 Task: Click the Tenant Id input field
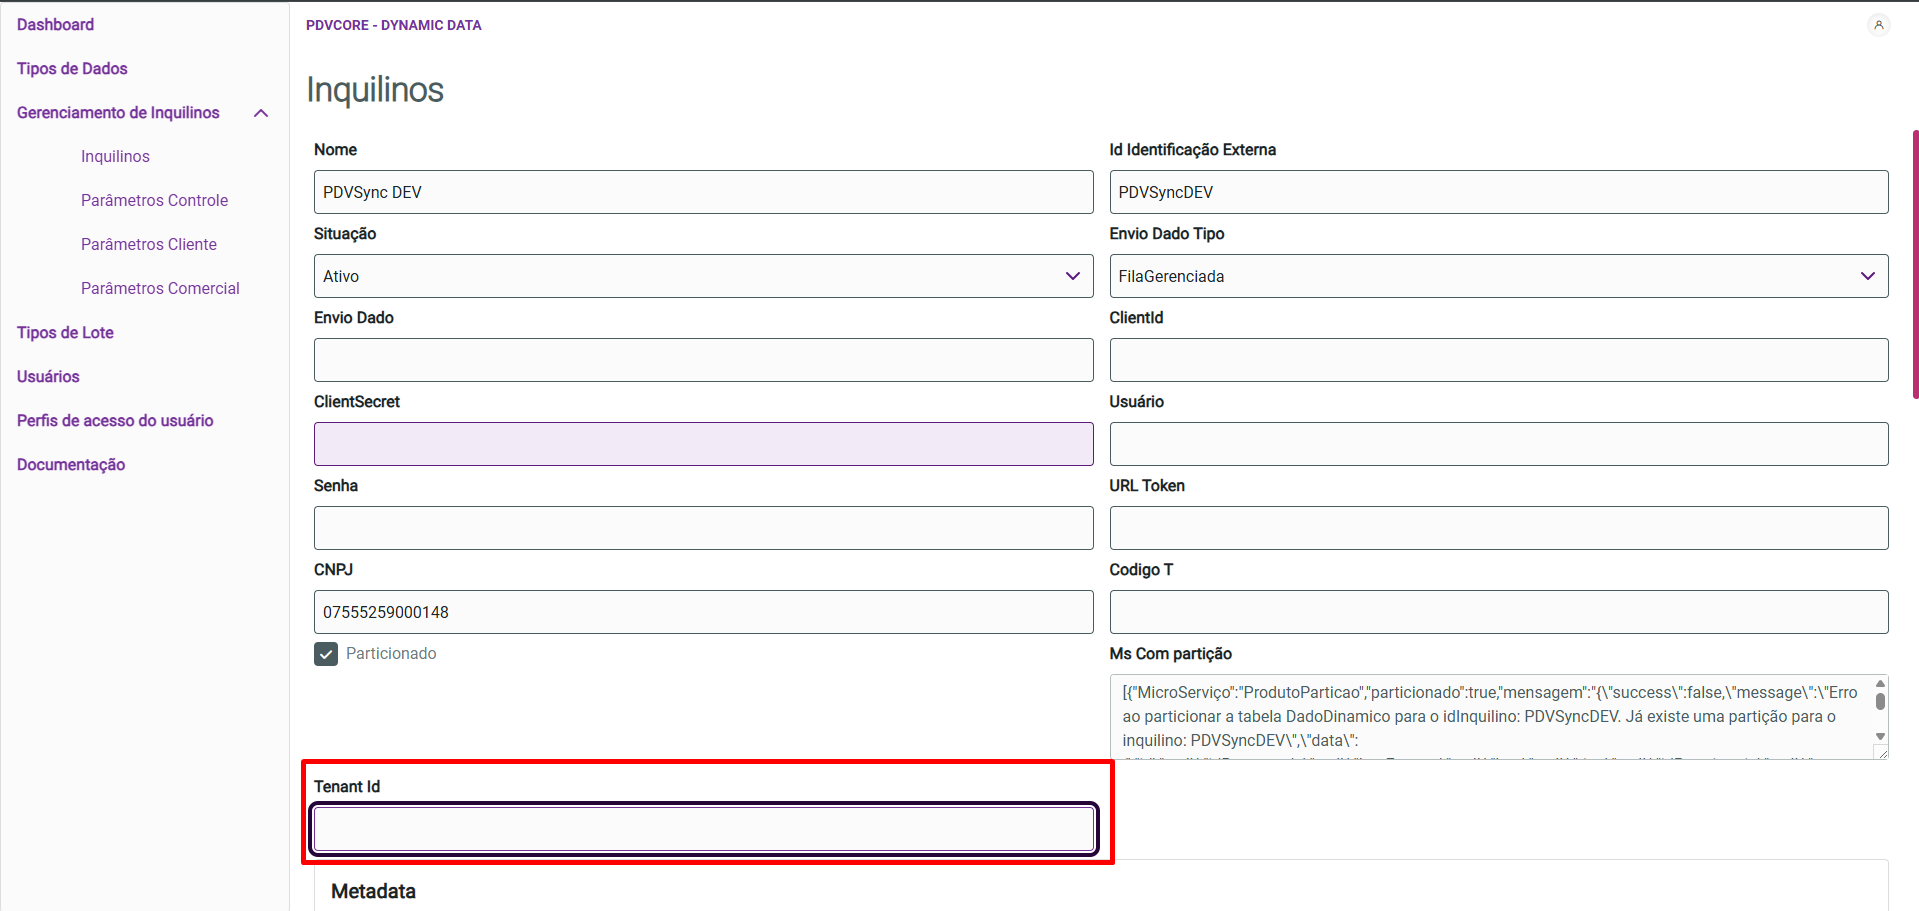click(703, 829)
